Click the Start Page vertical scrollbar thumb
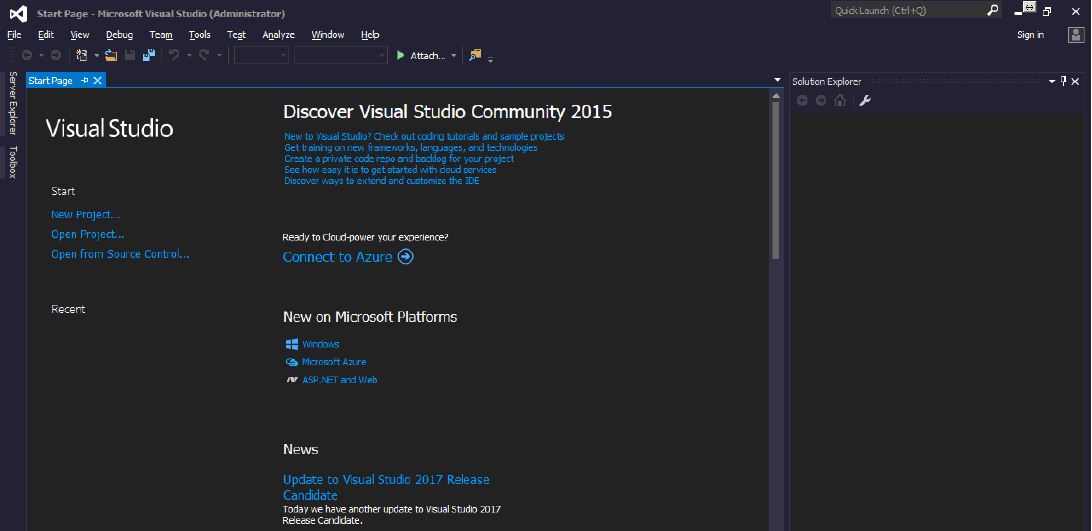This screenshot has width=1092, height=531. point(776,181)
